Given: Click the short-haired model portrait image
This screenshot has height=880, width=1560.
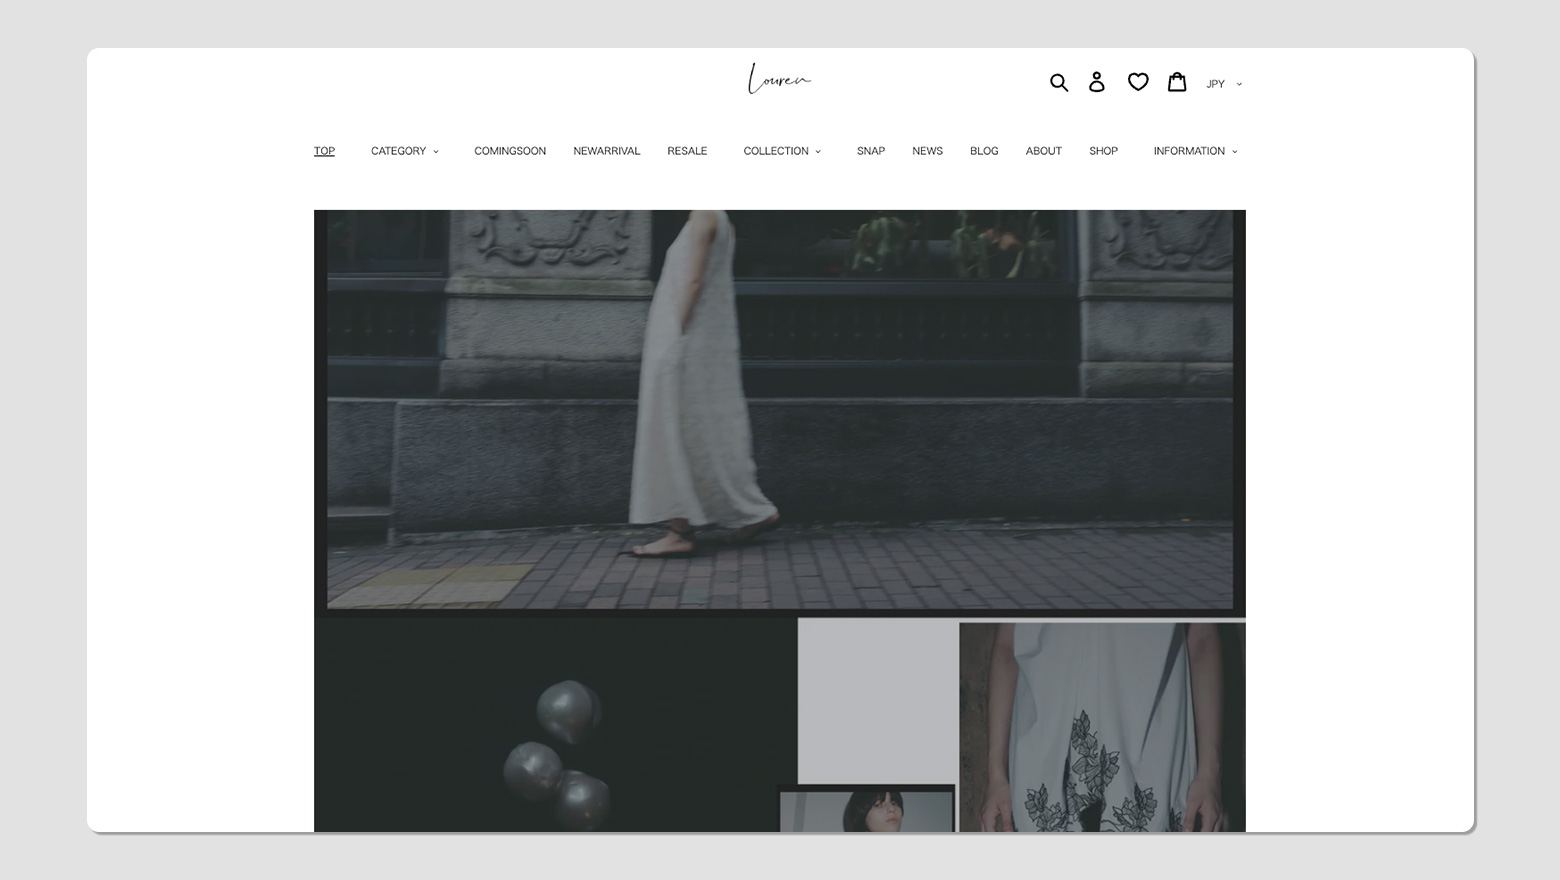Looking at the screenshot, I should coord(867,810).
